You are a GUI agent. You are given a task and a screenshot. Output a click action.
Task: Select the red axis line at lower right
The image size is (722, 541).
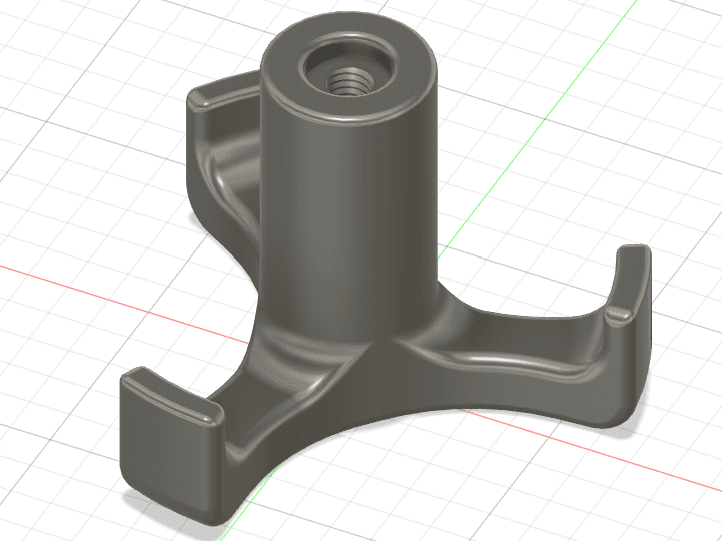coord(594,450)
